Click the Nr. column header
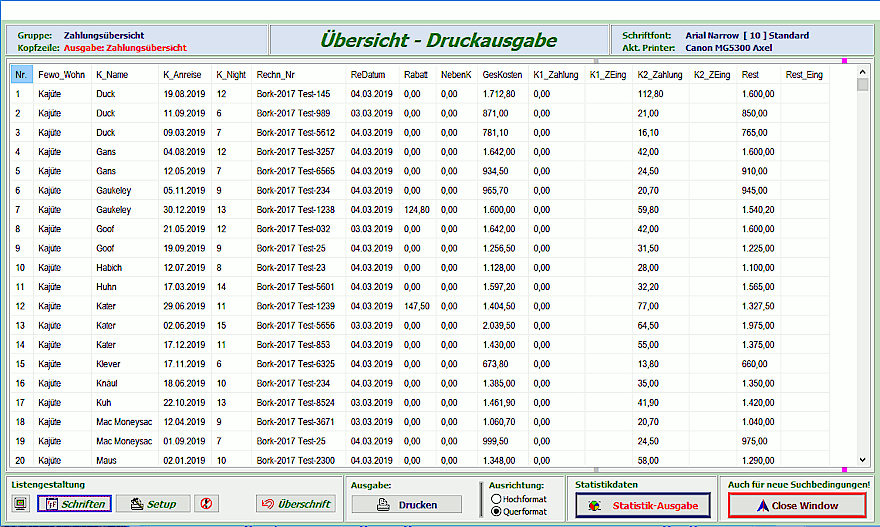 pos(22,75)
